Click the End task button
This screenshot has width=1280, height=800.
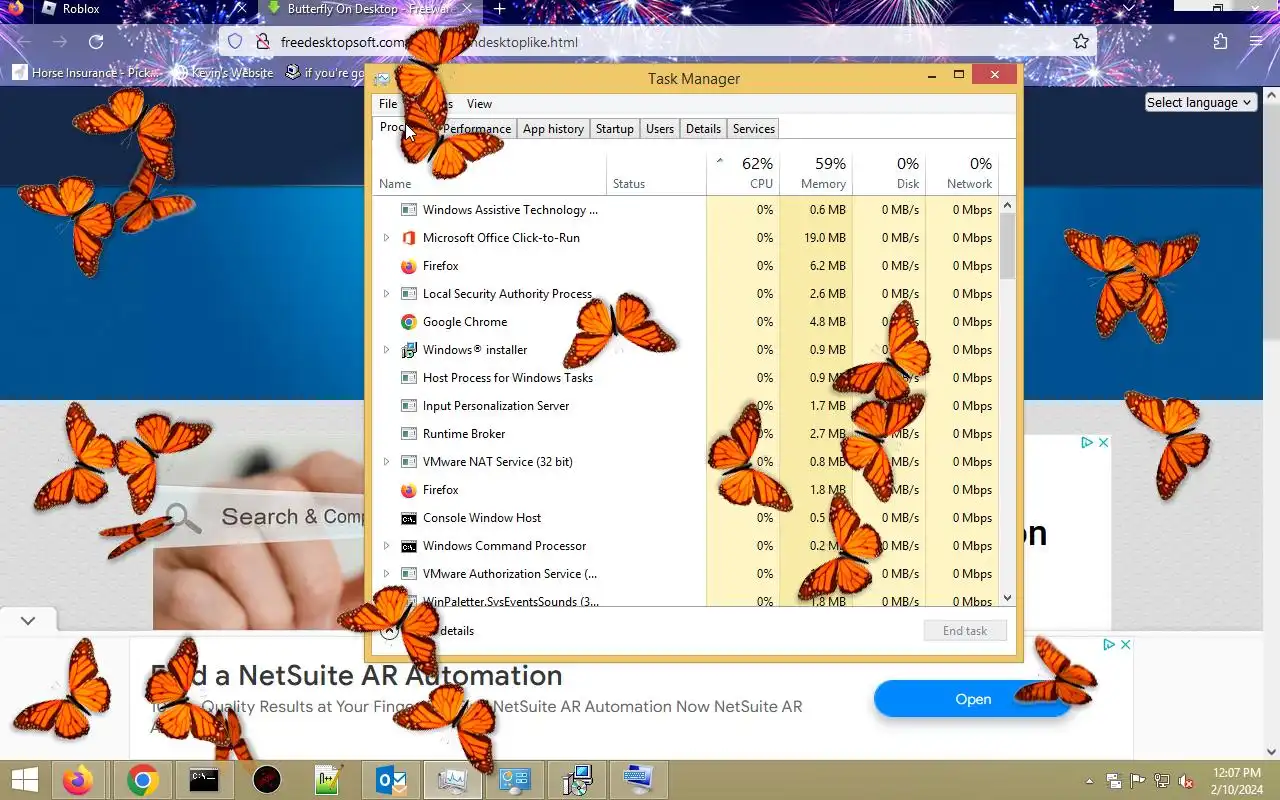[x=965, y=631]
